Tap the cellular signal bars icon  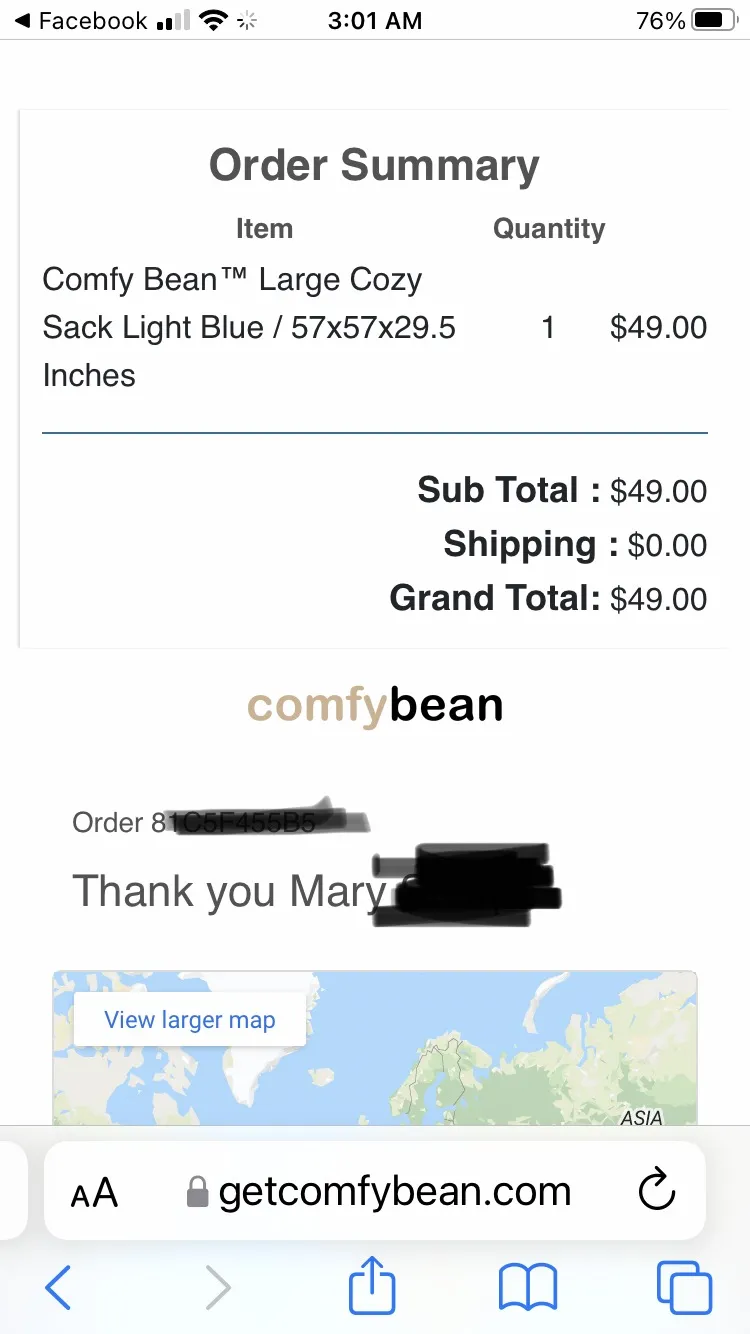click(173, 20)
